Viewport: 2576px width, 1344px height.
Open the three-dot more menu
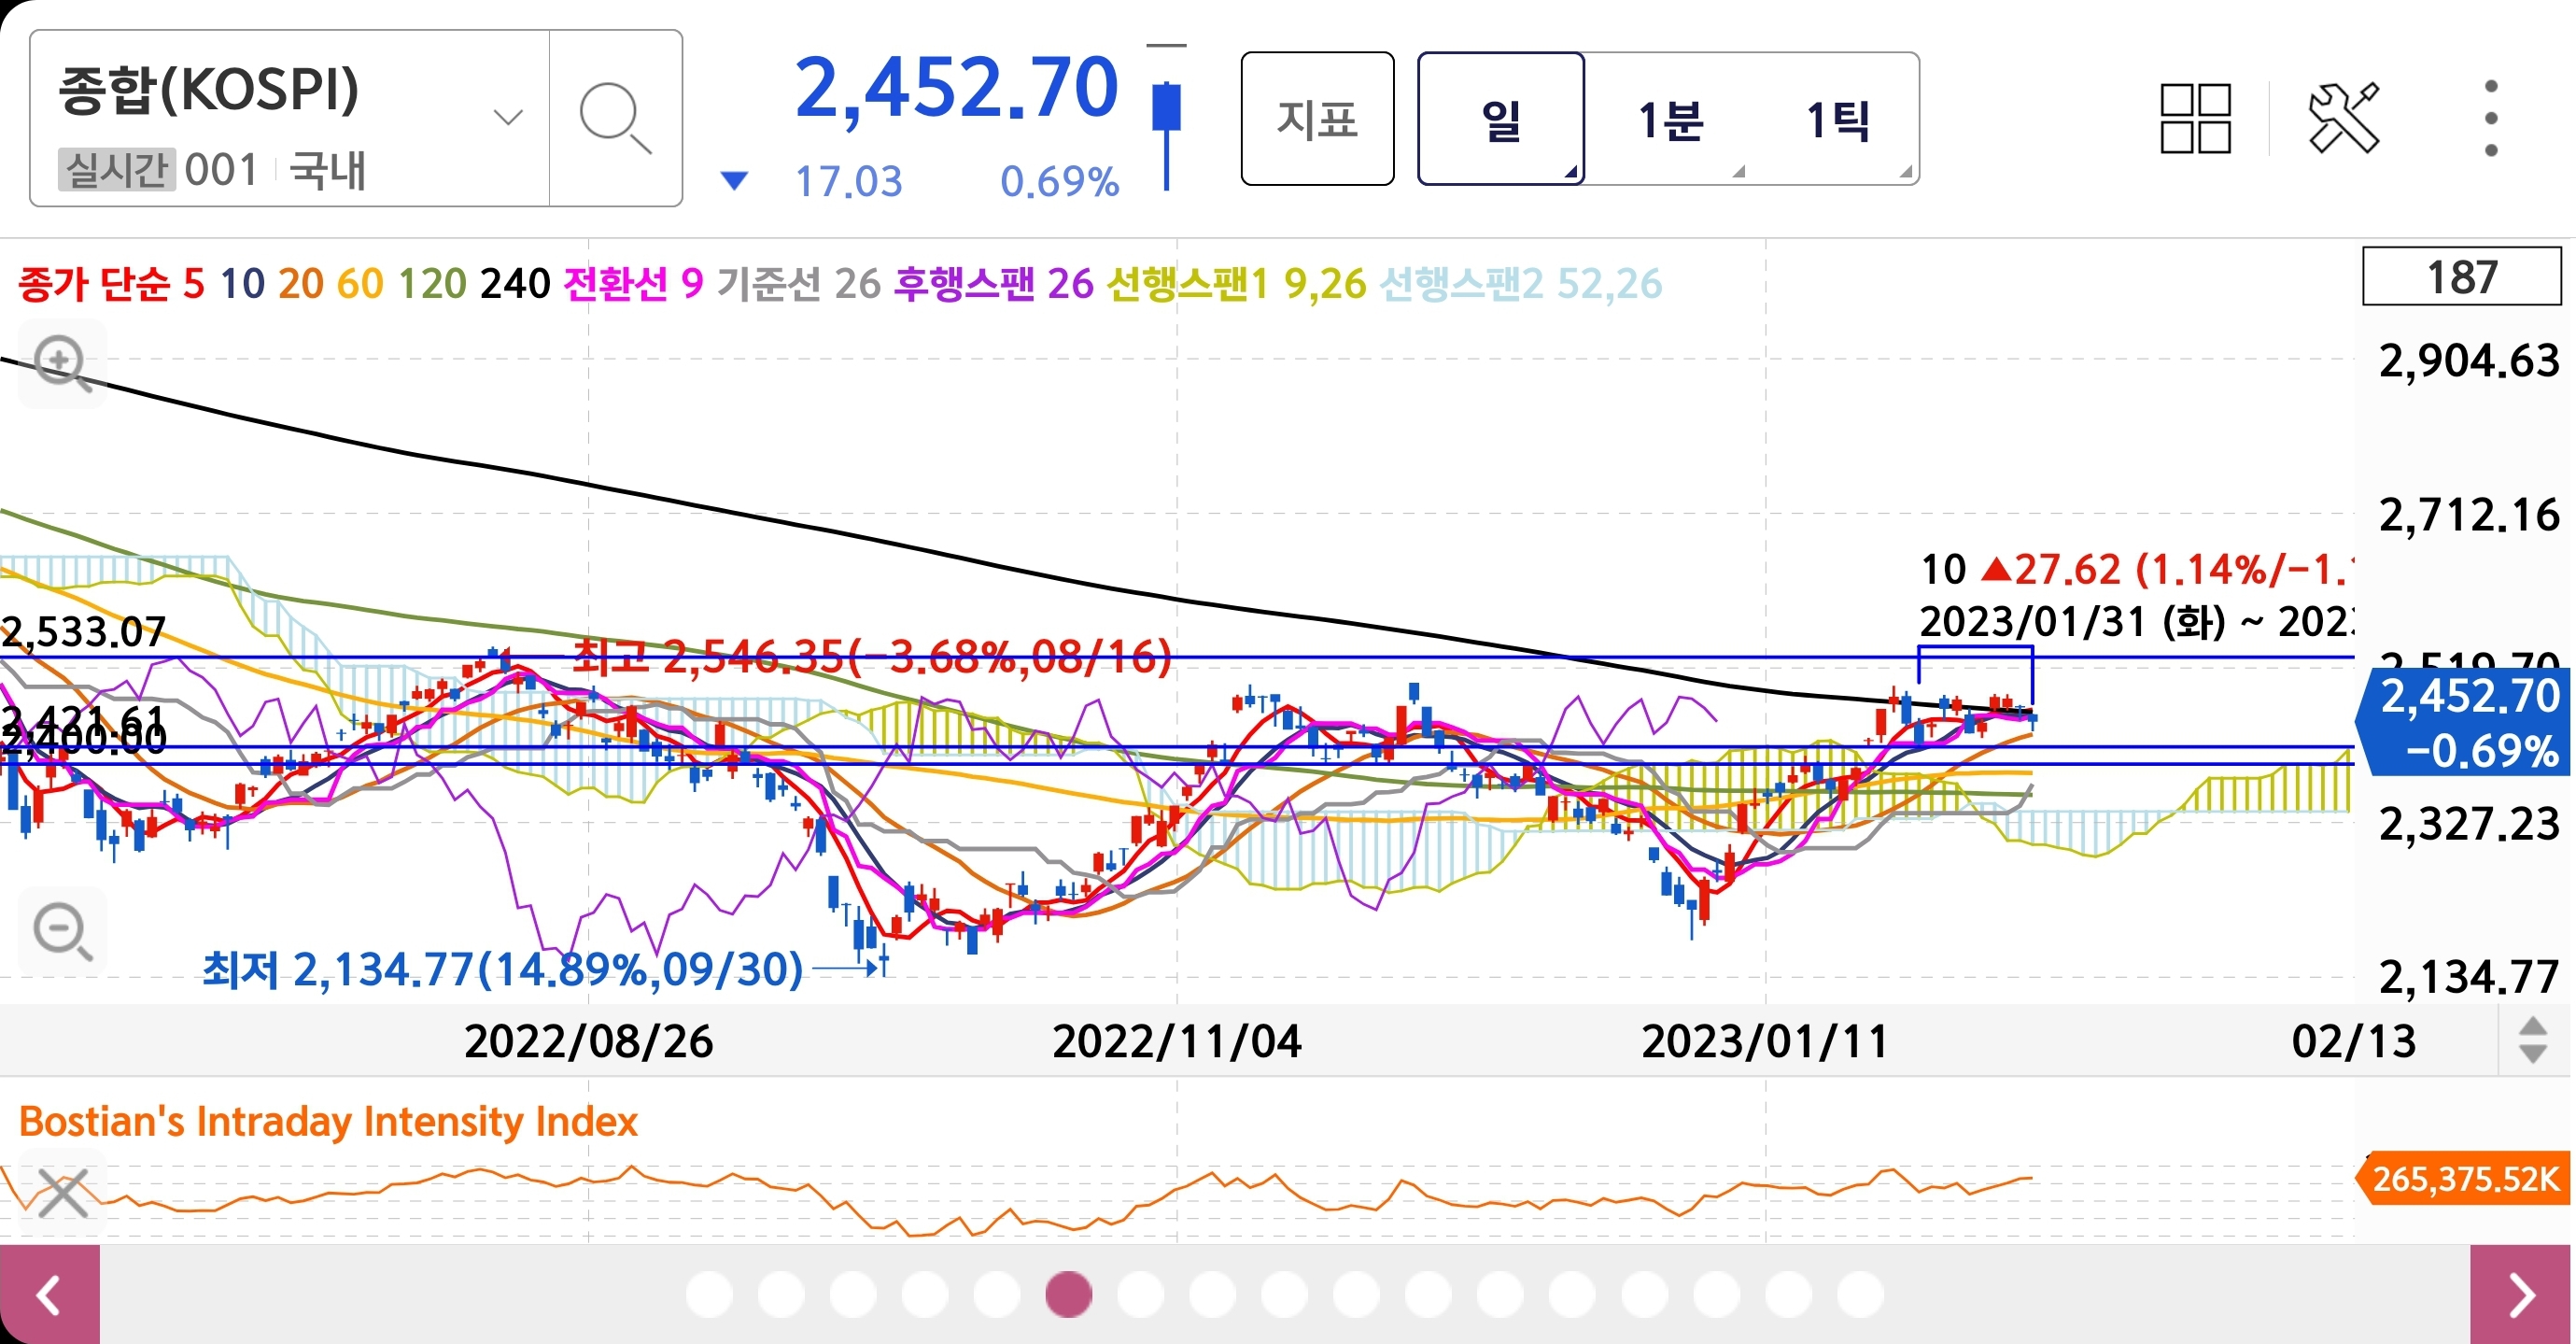2490,118
